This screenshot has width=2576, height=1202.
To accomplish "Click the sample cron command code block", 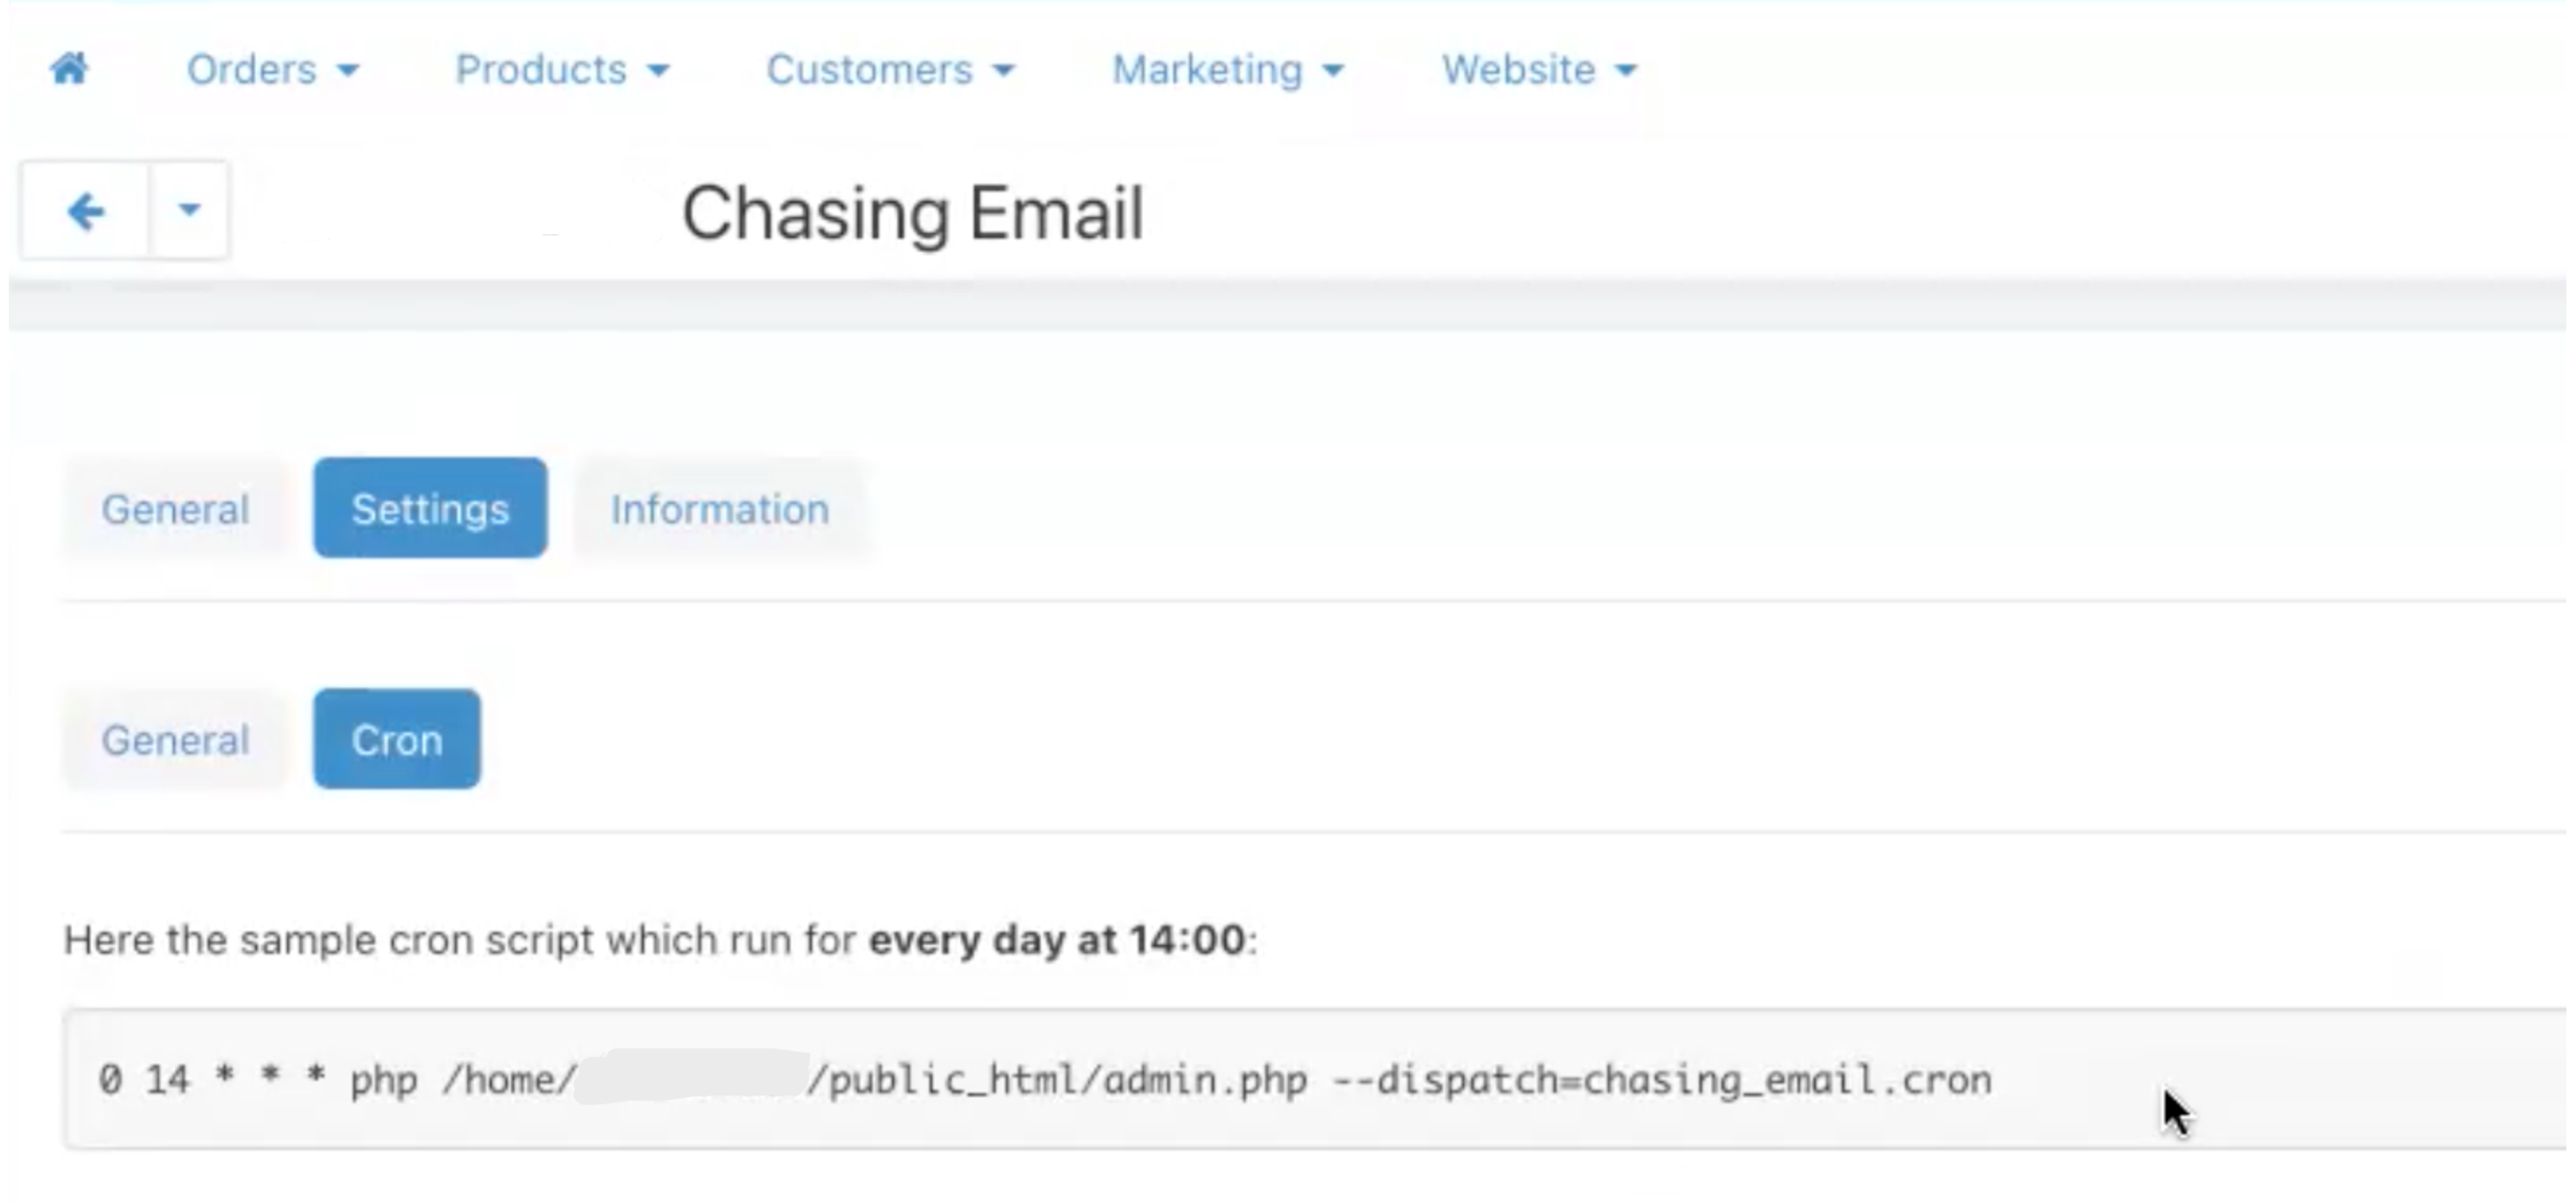I will [x=1045, y=1080].
